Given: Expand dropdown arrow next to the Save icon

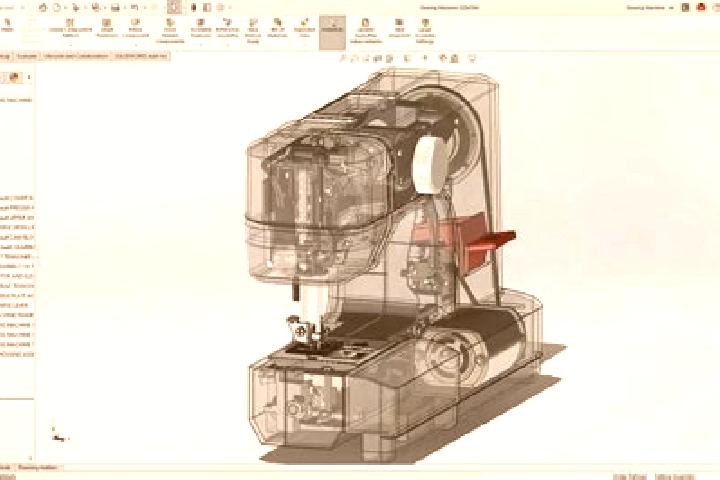Looking at the screenshot, I should coord(104,8).
